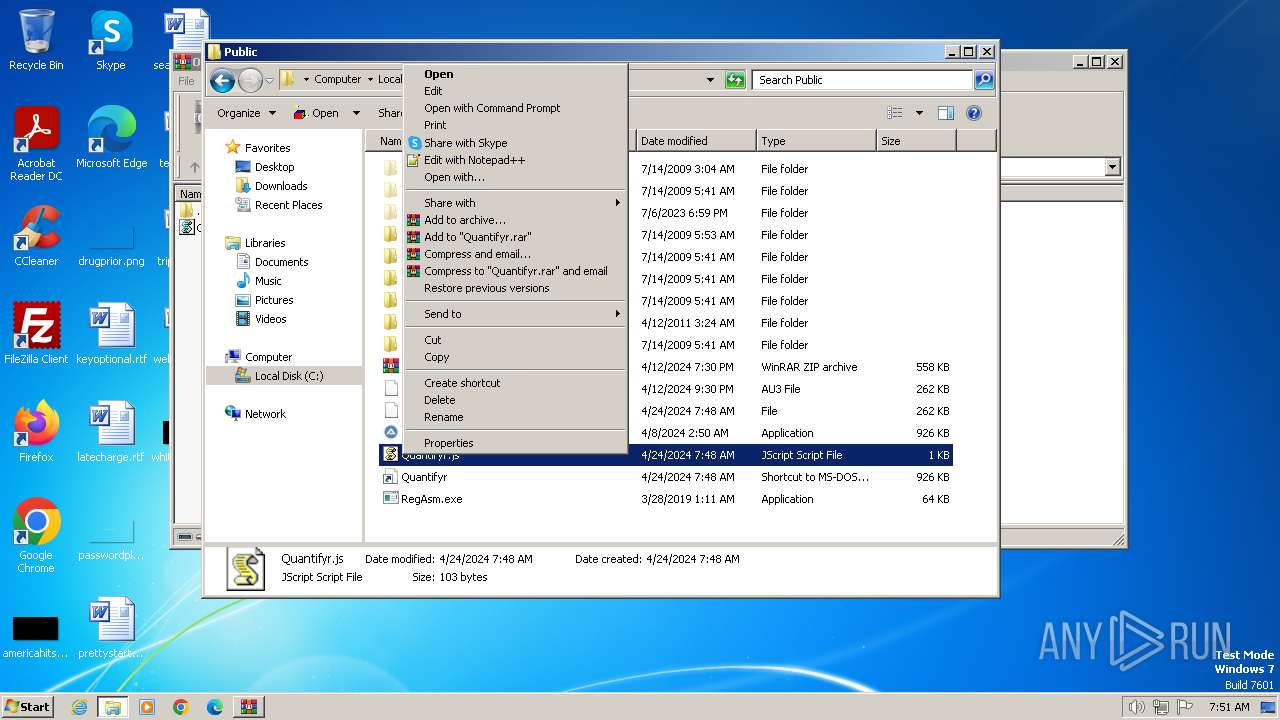Open recent pages dropdown beside Forward arrow
Viewport: 1280px width, 720px height.
coord(270,80)
